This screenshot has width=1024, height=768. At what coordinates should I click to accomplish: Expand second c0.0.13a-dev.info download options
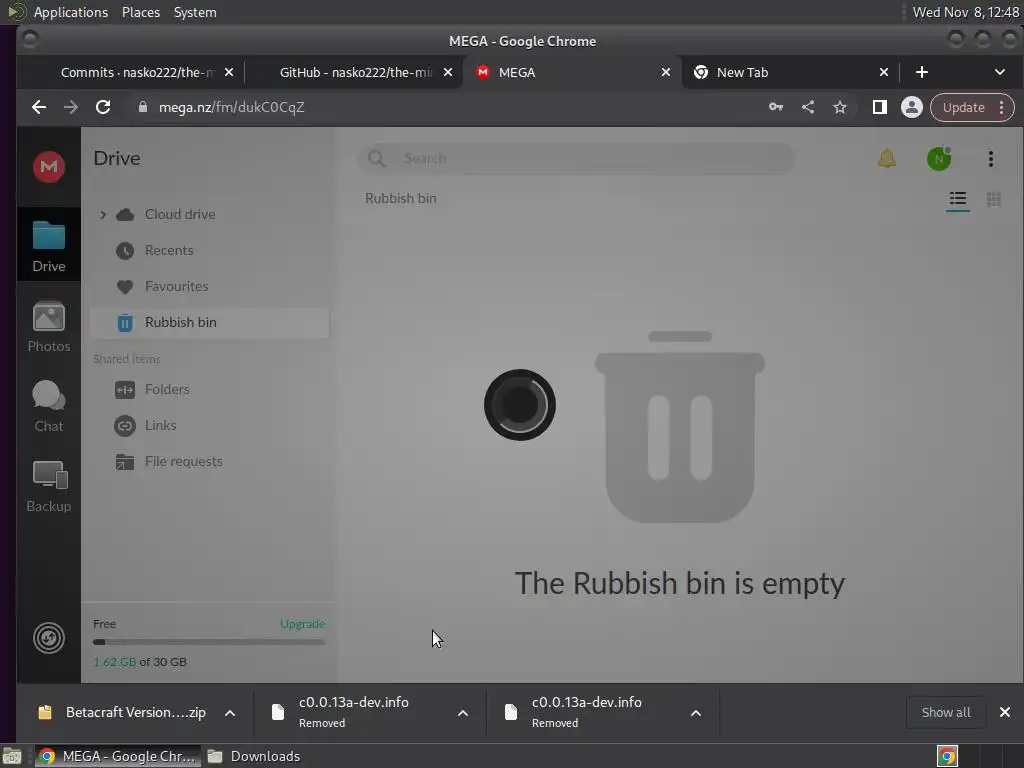point(696,713)
